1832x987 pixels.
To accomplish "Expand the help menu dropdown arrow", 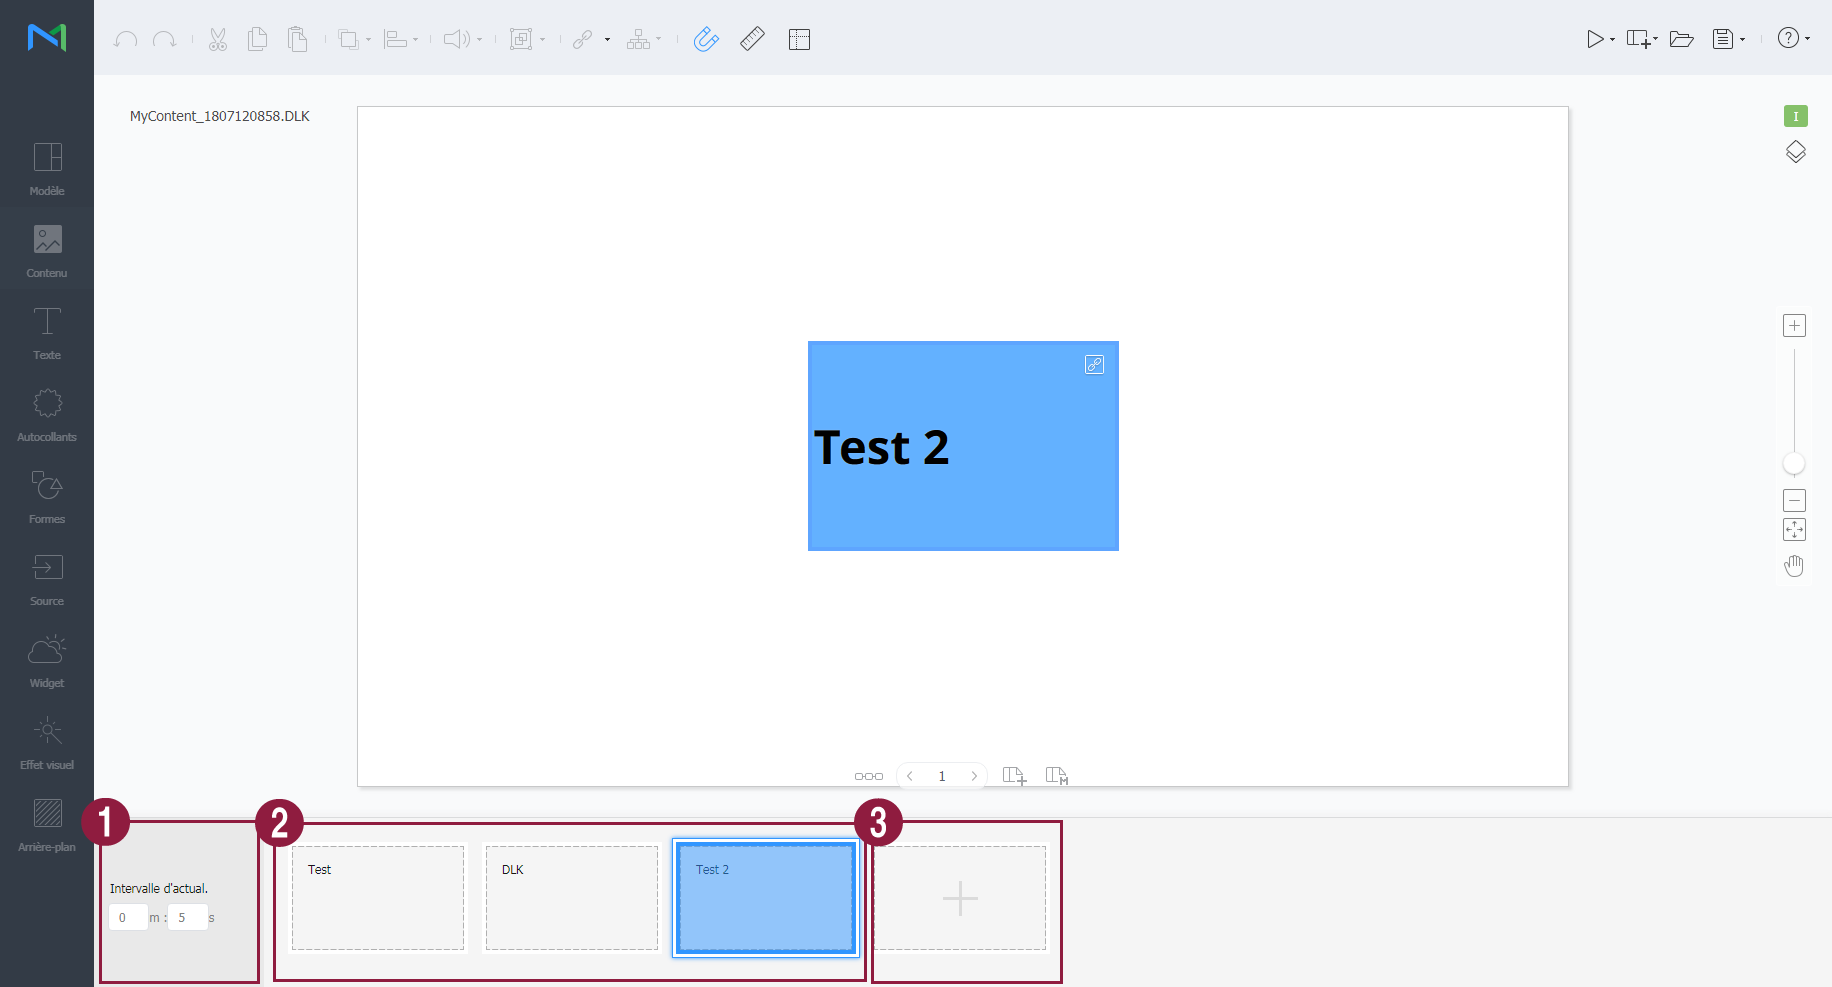I will click(x=1807, y=39).
